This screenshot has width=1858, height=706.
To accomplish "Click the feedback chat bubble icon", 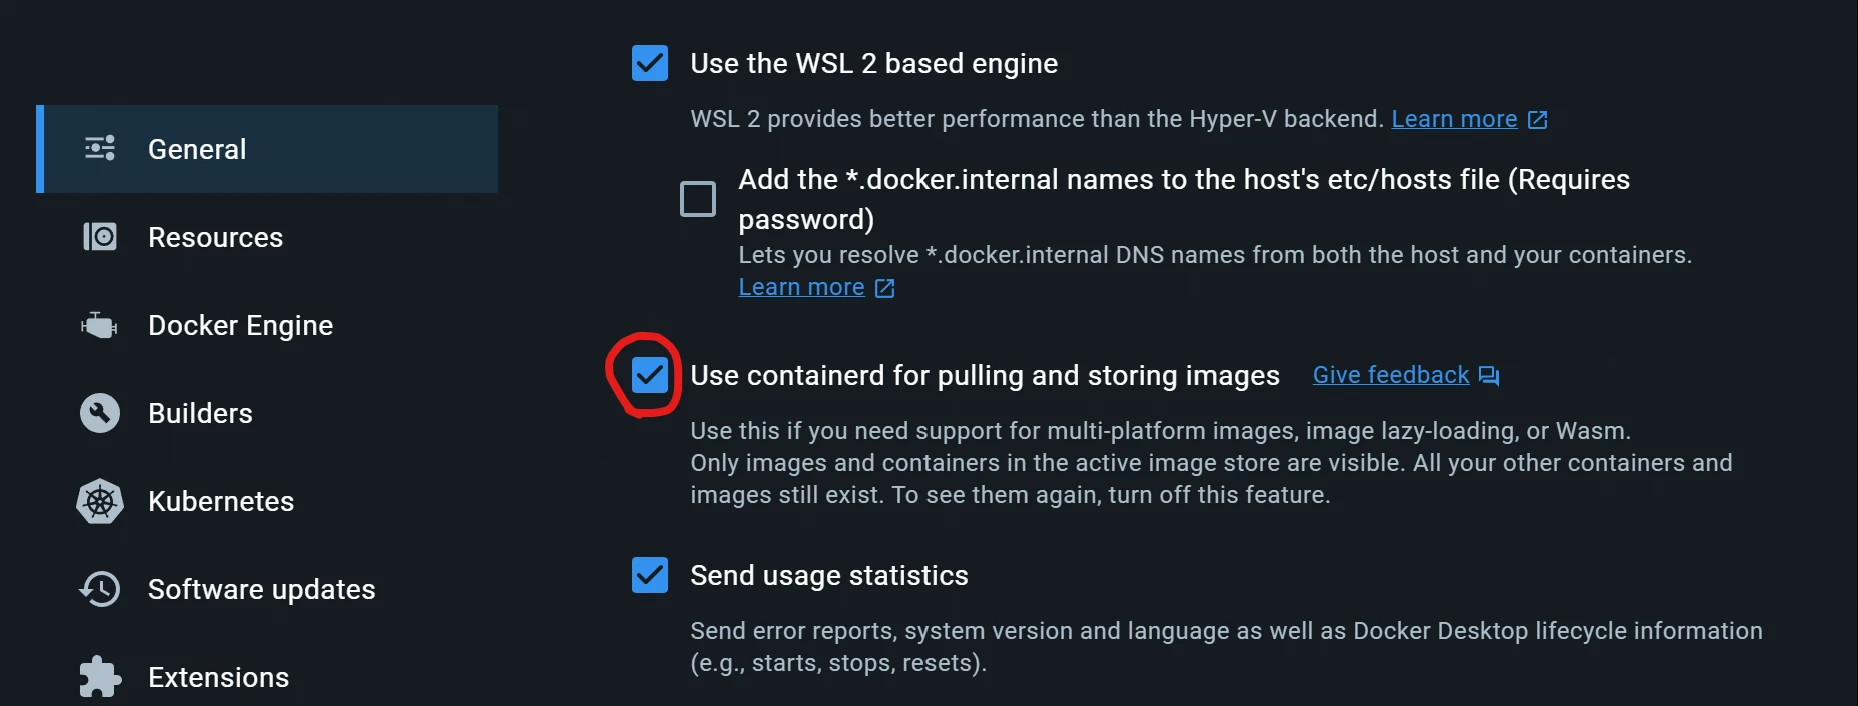I will 1489,376.
